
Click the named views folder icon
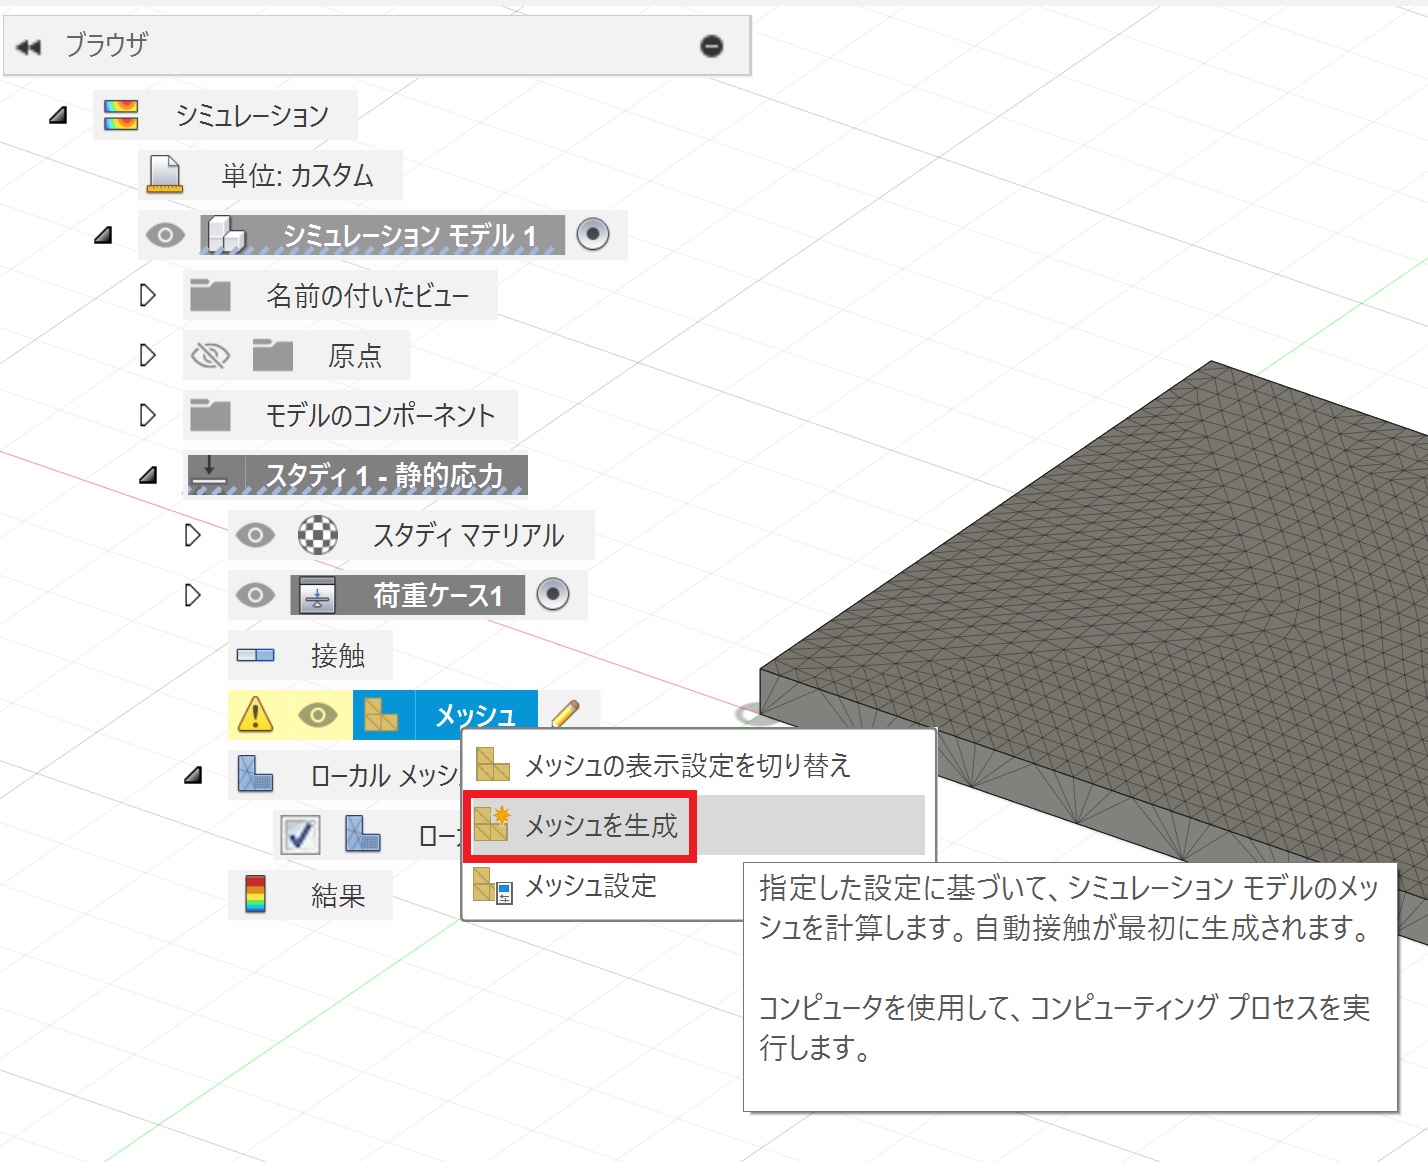click(210, 295)
